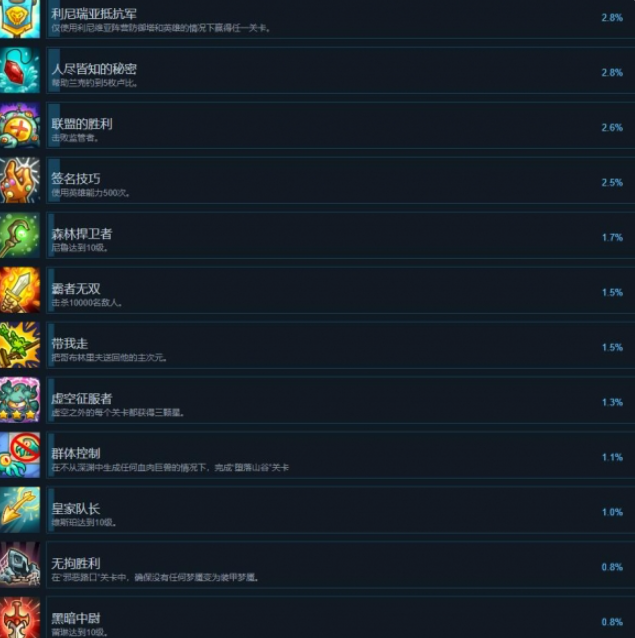
Task: Click the golden spear 皇家队长 icon
Action: [20, 509]
